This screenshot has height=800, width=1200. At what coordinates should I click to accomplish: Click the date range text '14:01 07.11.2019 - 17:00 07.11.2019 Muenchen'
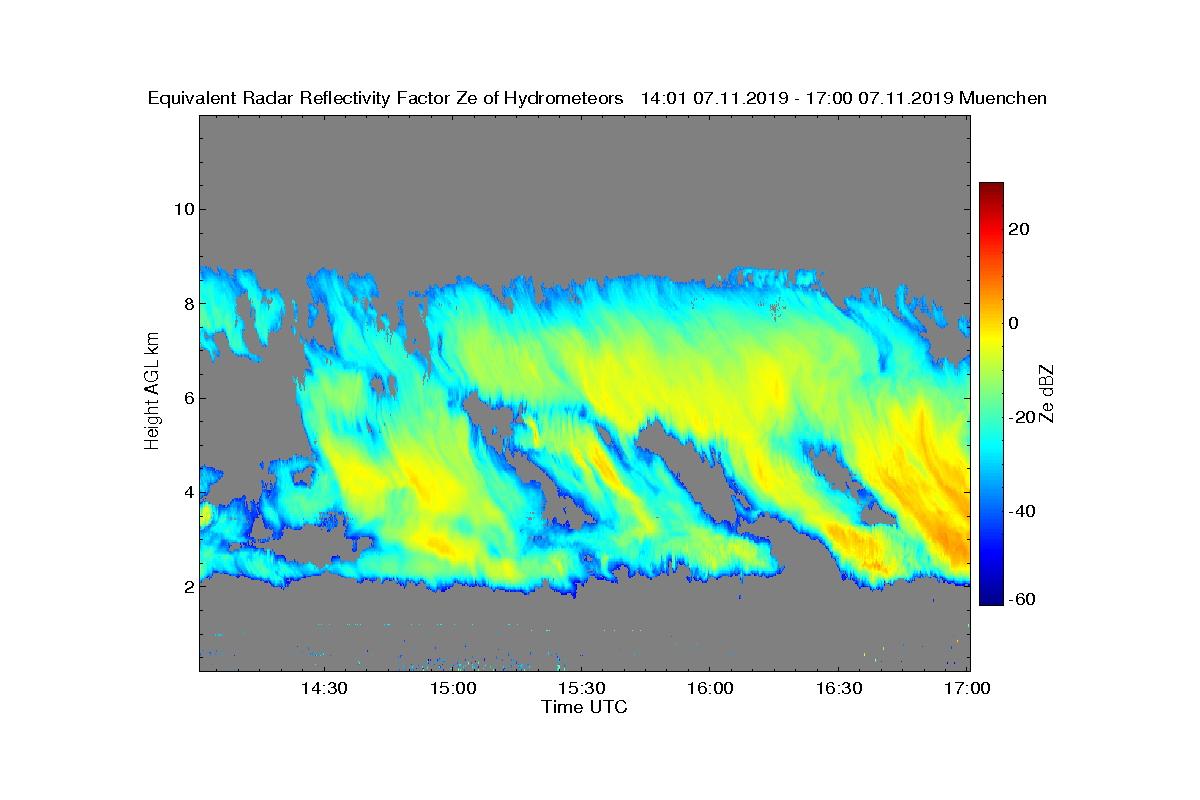coord(844,98)
